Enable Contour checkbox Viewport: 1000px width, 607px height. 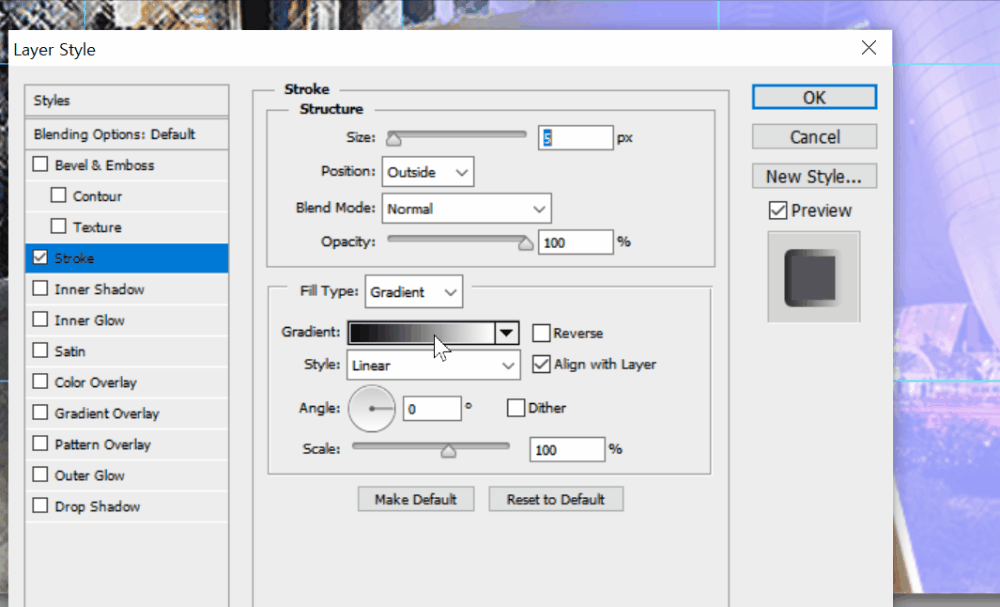point(58,195)
